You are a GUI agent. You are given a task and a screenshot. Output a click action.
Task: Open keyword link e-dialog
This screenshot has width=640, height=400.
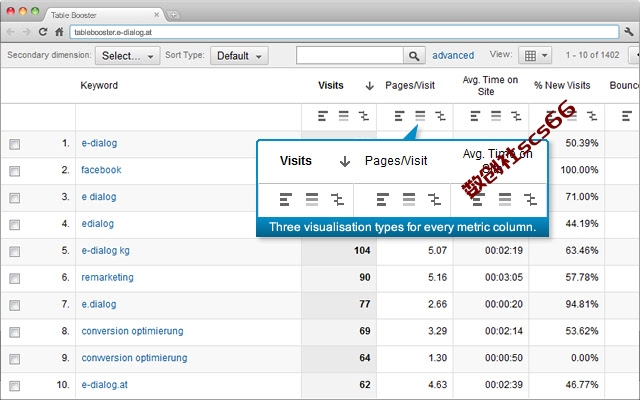(x=99, y=143)
